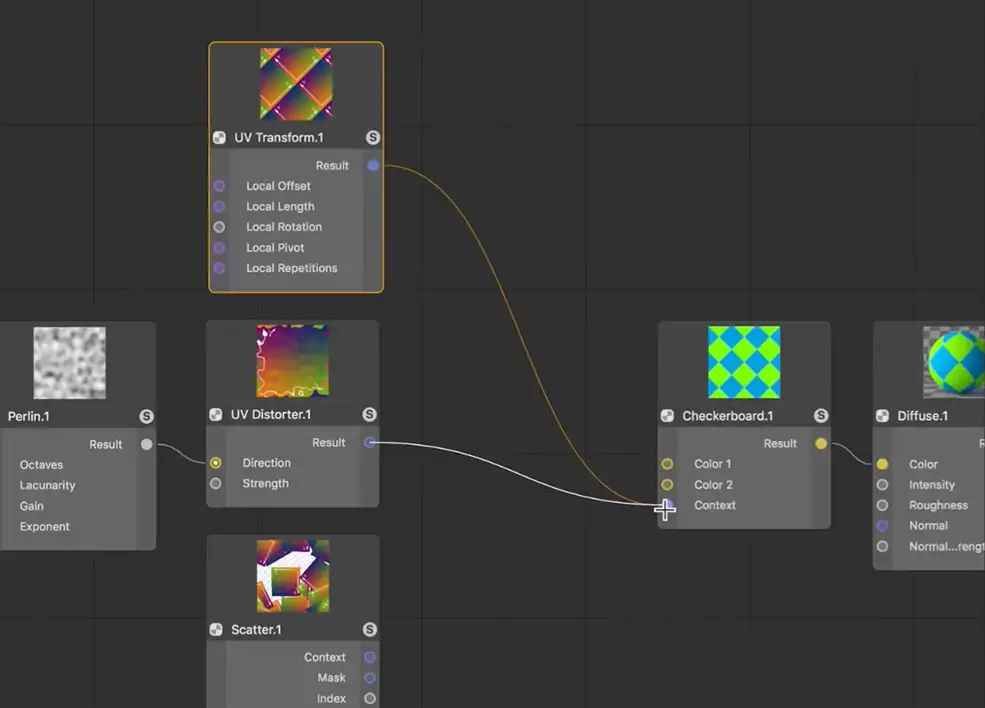Viewport: 985px width, 708px height.
Task: Click the Octaves label on Perlin.1
Action: 41,465
